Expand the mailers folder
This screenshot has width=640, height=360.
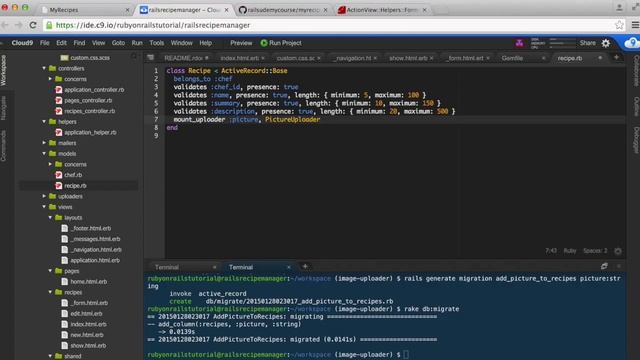point(44,143)
